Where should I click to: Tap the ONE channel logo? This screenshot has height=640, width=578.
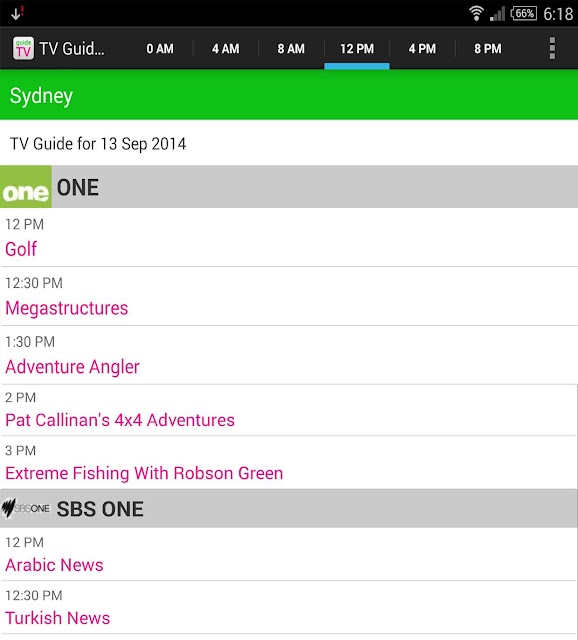pyautogui.click(x=26, y=187)
